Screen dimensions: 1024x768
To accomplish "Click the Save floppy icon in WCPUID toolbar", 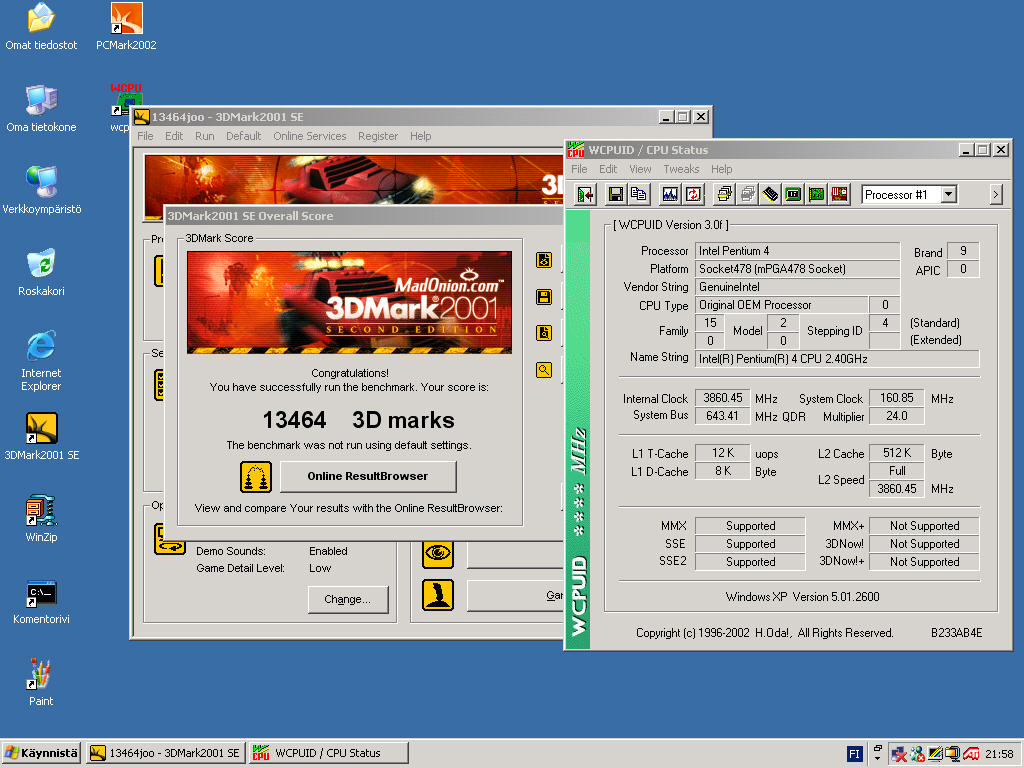I will (x=616, y=194).
